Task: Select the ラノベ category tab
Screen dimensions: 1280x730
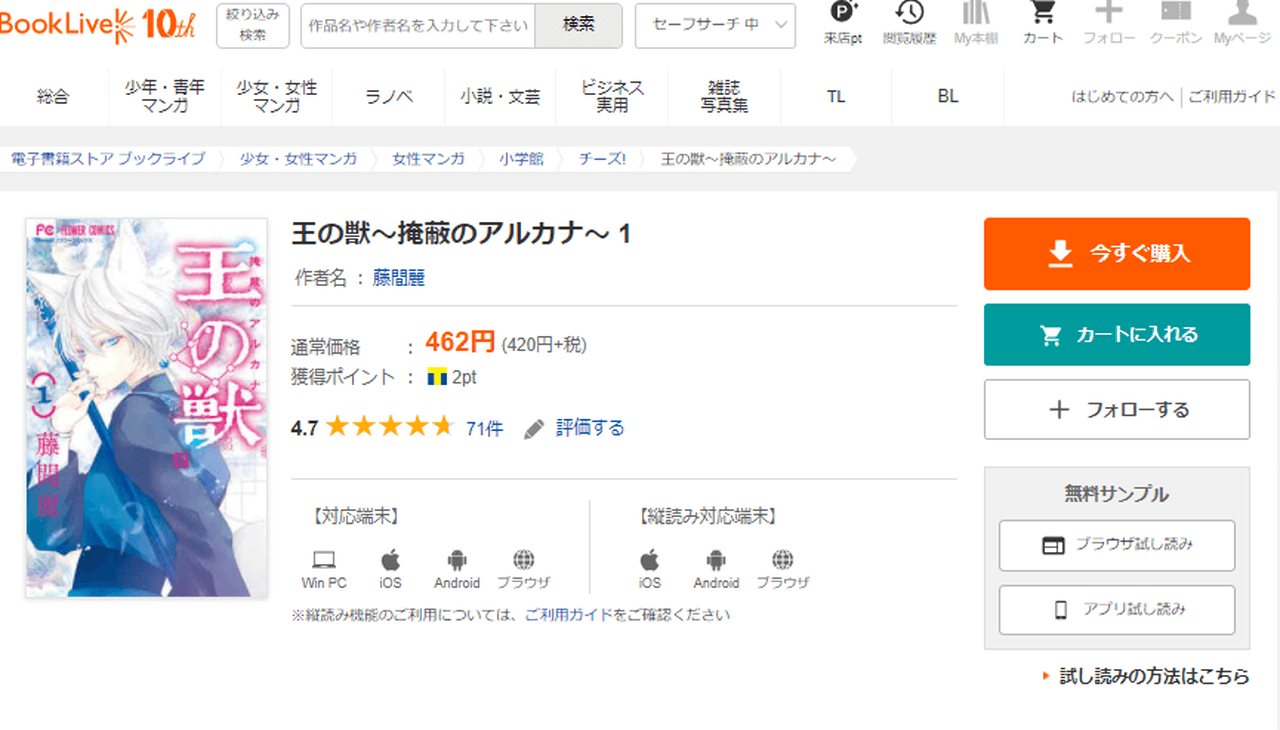Action: tap(389, 96)
